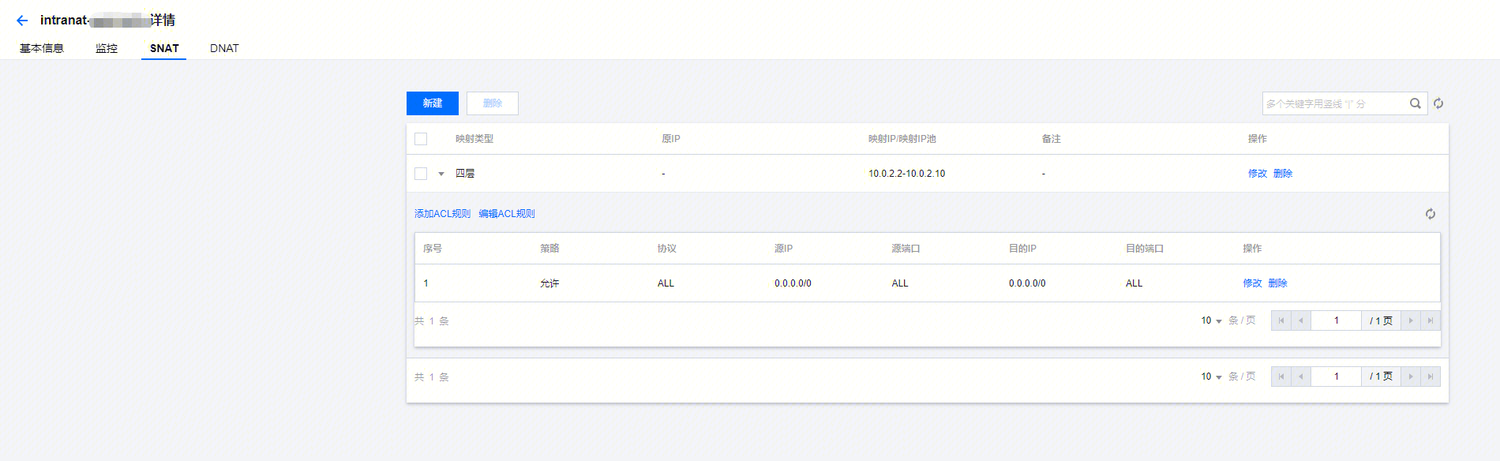Tick the checkbox for the 四层 row

(421, 173)
